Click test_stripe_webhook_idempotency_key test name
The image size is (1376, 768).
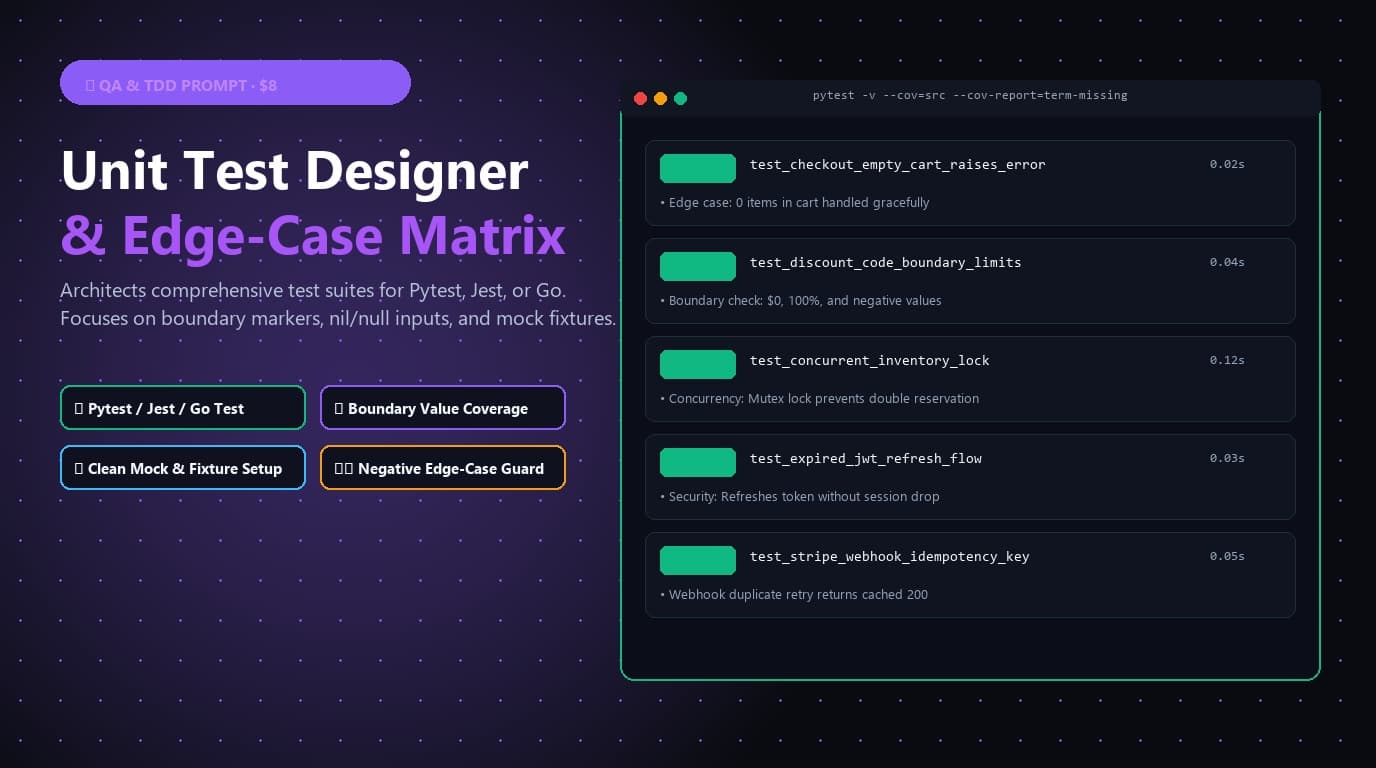(890, 556)
